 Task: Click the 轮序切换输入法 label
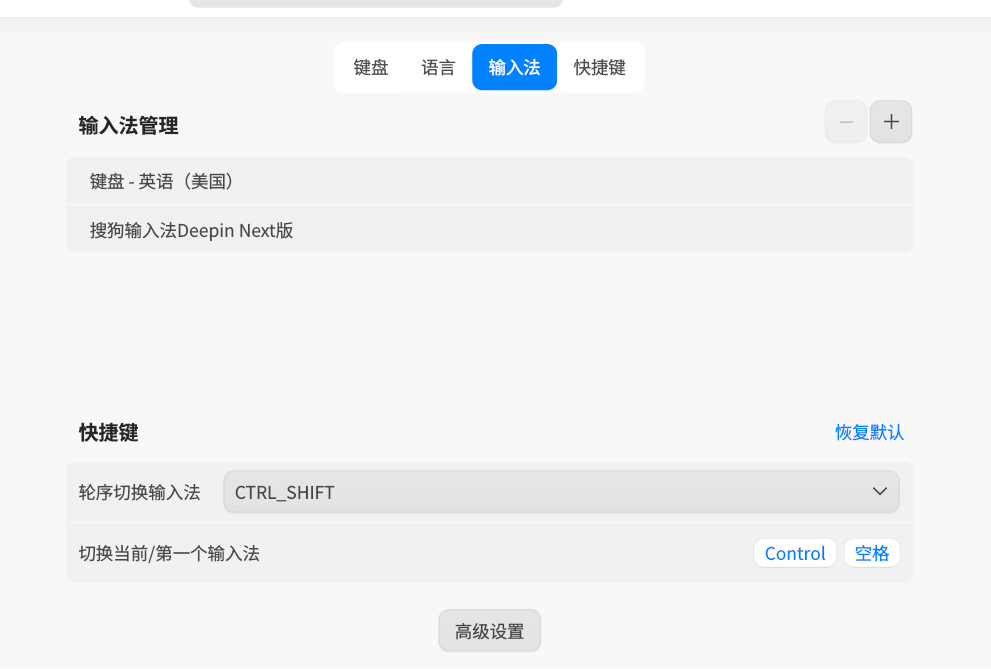pos(140,492)
